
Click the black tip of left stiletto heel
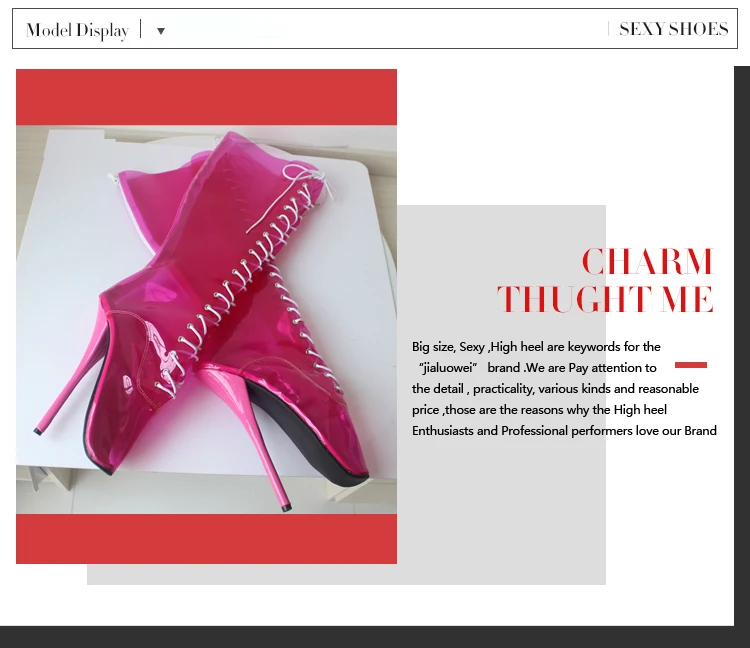click(37, 431)
